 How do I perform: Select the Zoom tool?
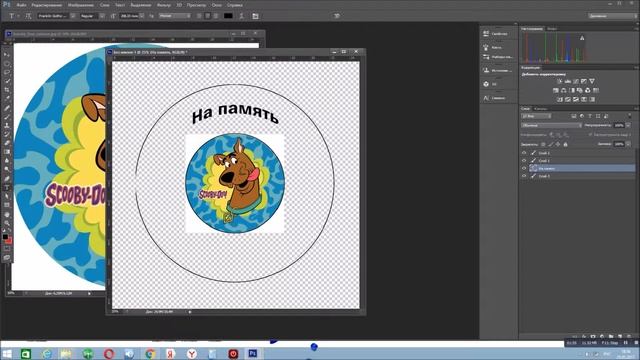pyautogui.click(x=7, y=223)
